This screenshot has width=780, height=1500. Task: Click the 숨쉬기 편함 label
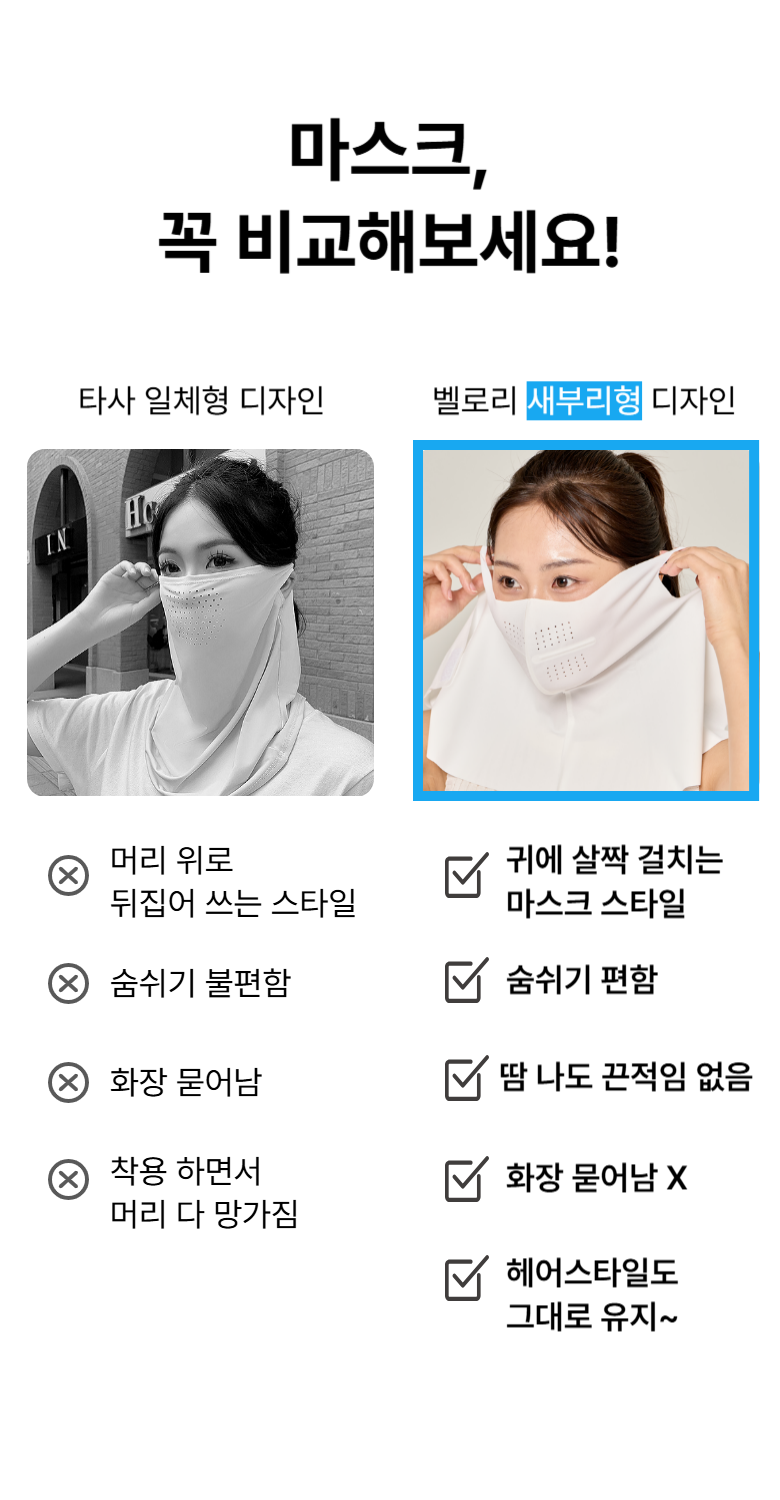(x=581, y=980)
